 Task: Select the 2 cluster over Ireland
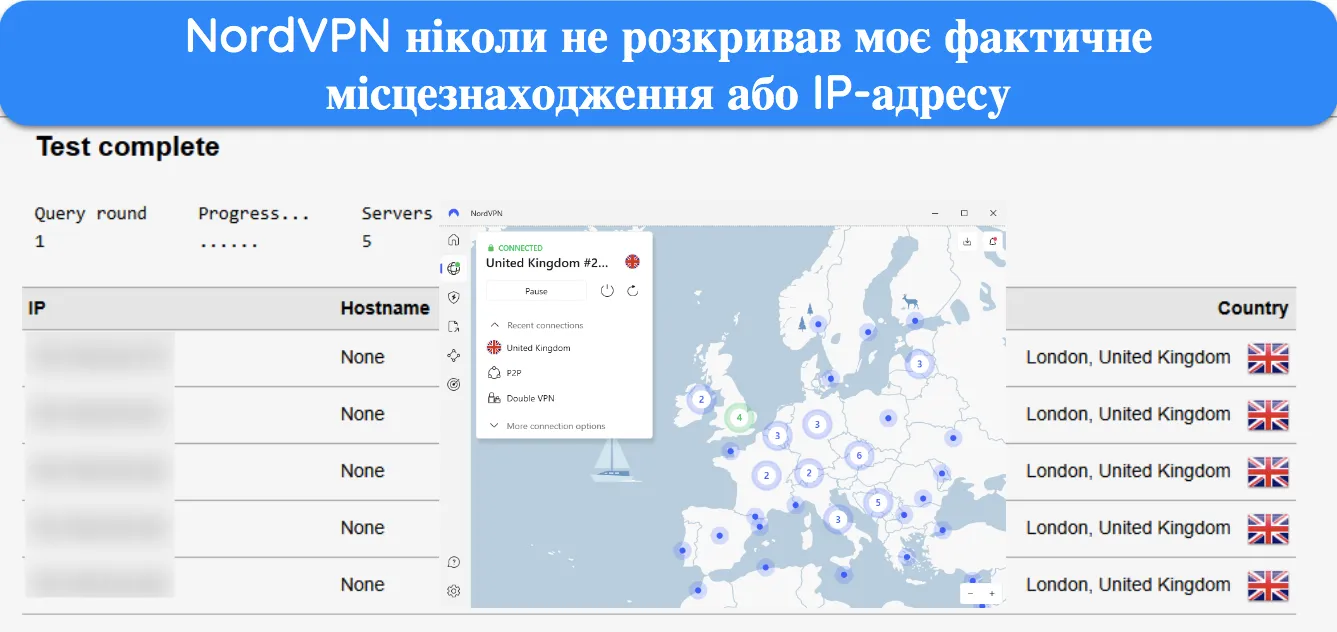pos(702,399)
